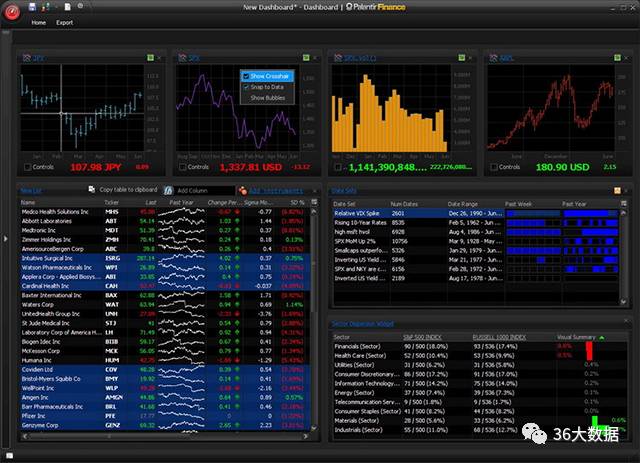
Task: Click the chart icon beside the AAPL panel title
Action: click(x=494, y=58)
